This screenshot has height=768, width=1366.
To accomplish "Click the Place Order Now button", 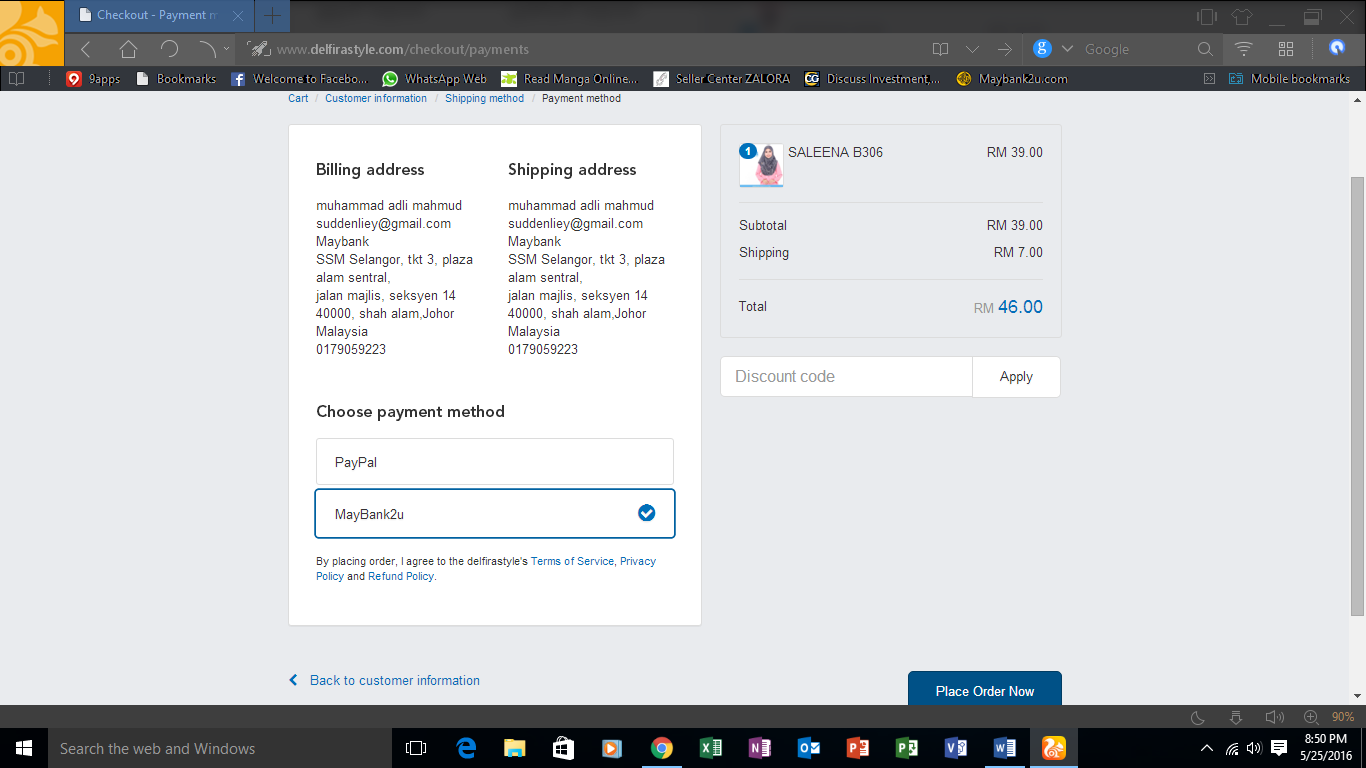I will pos(985,689).
